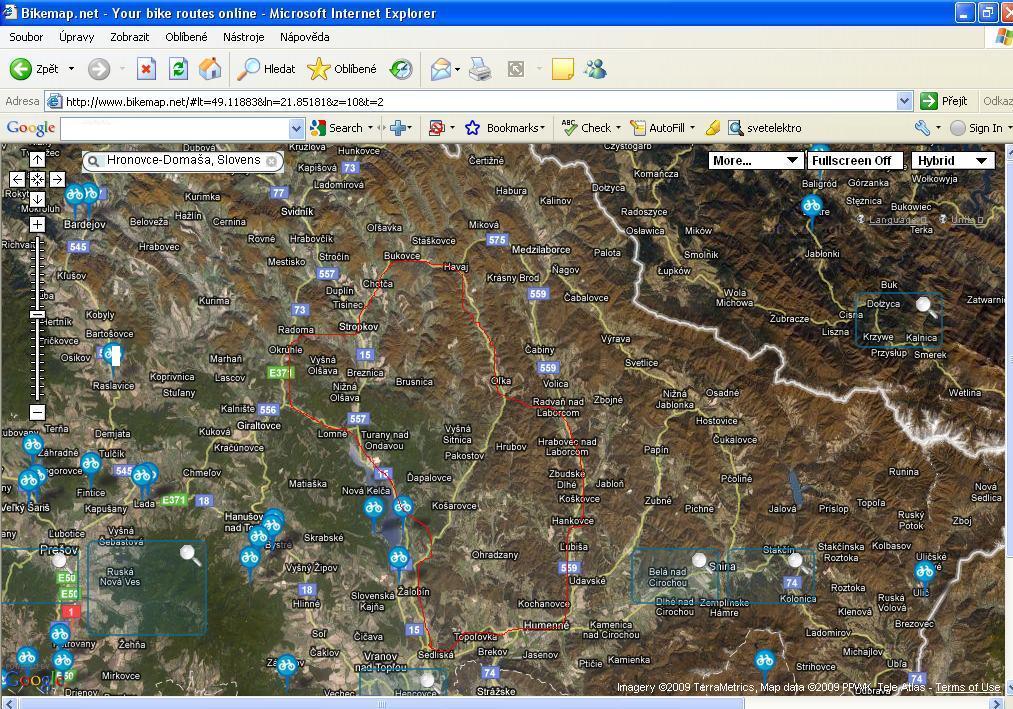Toggle the Fullscreen Off button

[852, 160]
